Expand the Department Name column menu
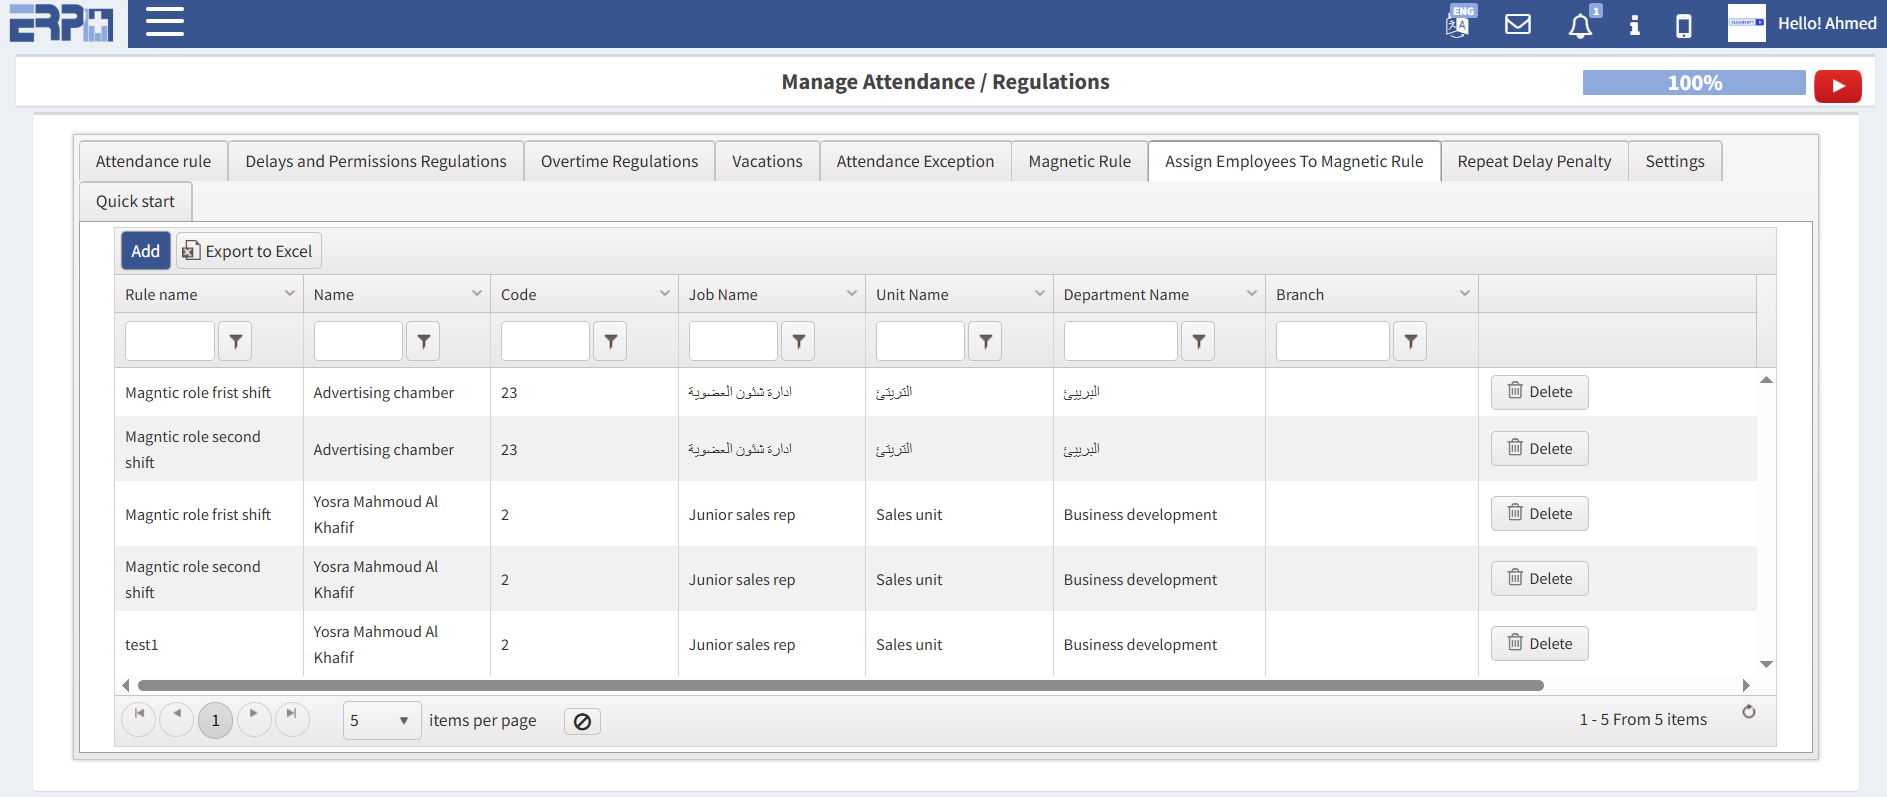 pos(1251,294)
